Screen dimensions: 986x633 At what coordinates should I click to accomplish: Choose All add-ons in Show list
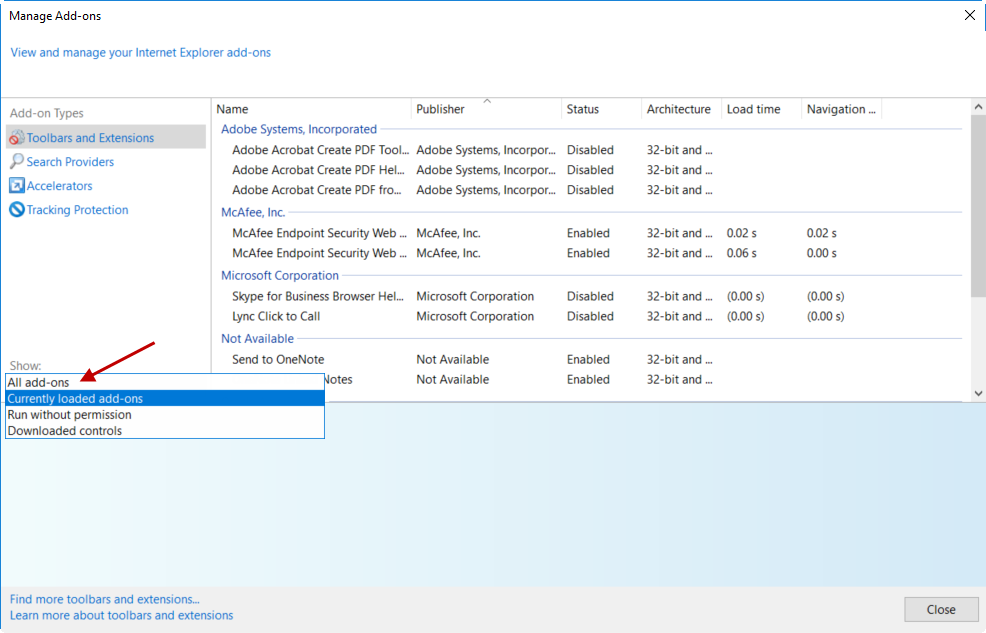coord(165,382)
